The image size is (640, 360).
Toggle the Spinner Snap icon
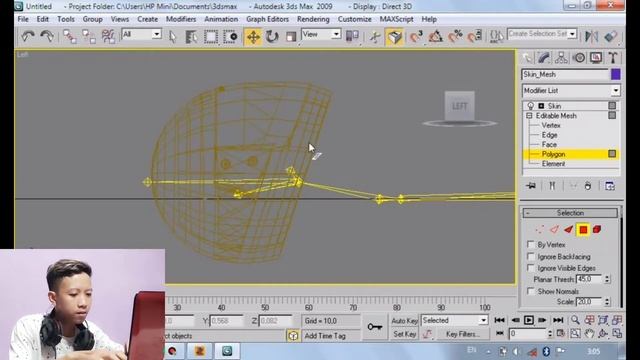tap(475, 37)
